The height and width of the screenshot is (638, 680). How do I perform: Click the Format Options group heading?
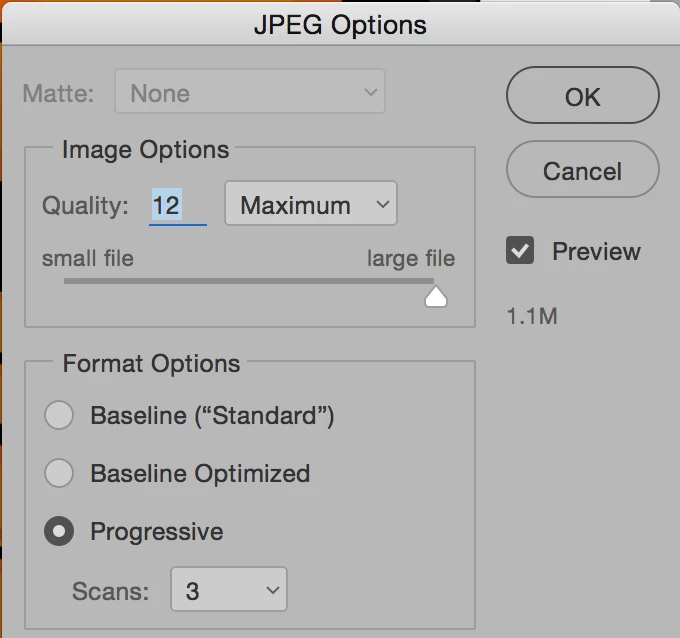[x=151, y=364]
